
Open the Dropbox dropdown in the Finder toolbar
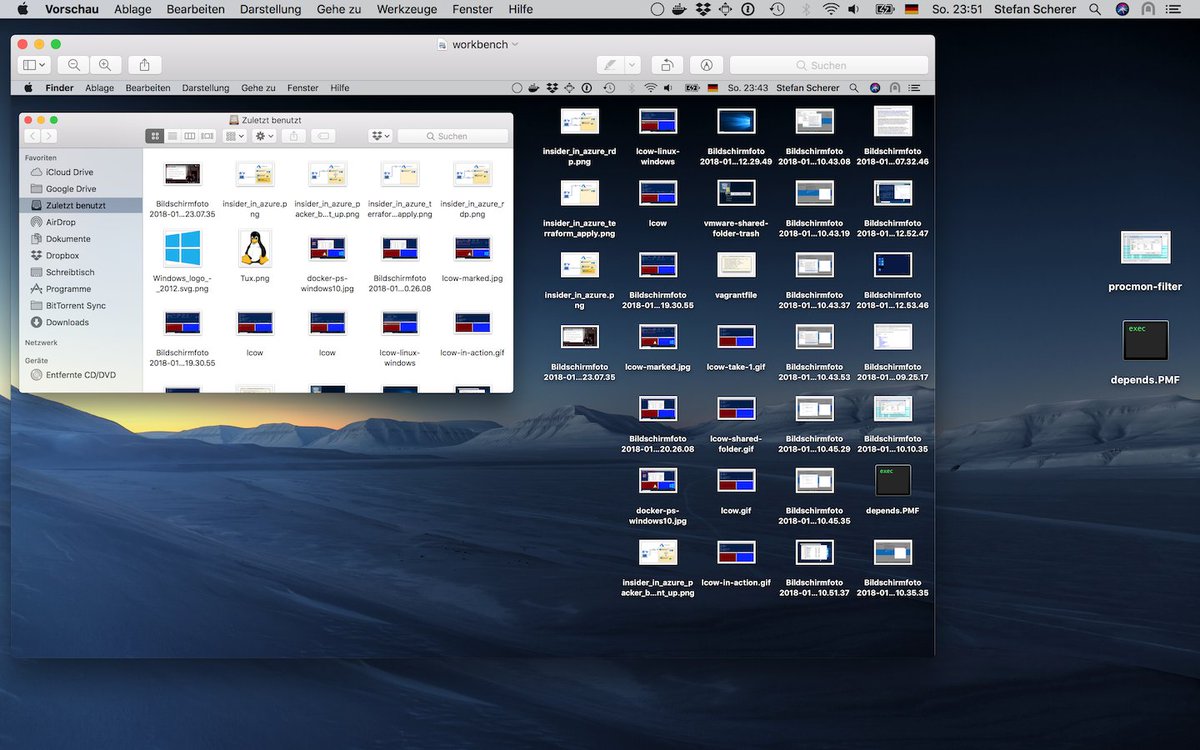pos(380,136)
